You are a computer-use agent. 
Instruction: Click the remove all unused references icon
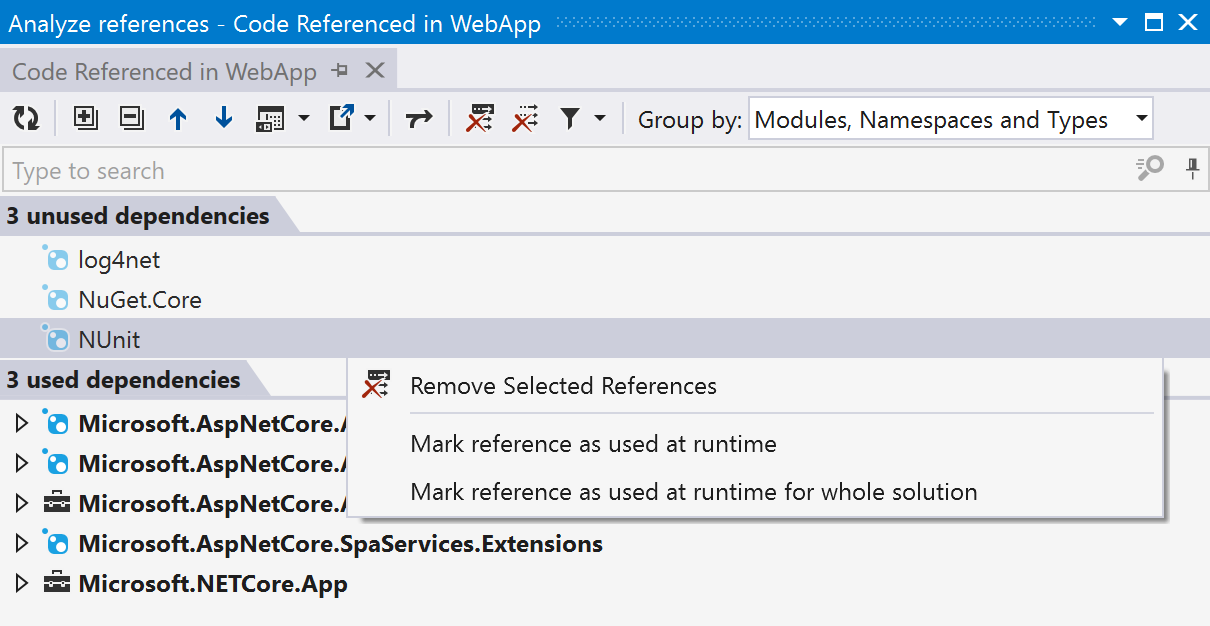coord(525,119)
